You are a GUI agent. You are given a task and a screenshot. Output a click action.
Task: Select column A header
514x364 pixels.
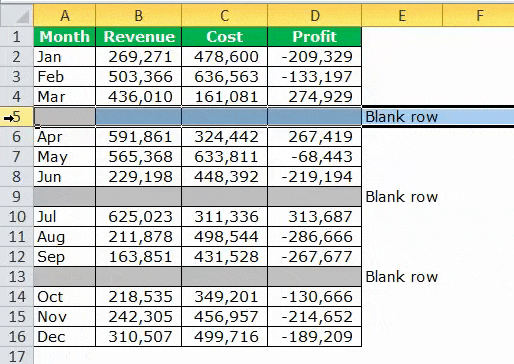tap(64, 15)
